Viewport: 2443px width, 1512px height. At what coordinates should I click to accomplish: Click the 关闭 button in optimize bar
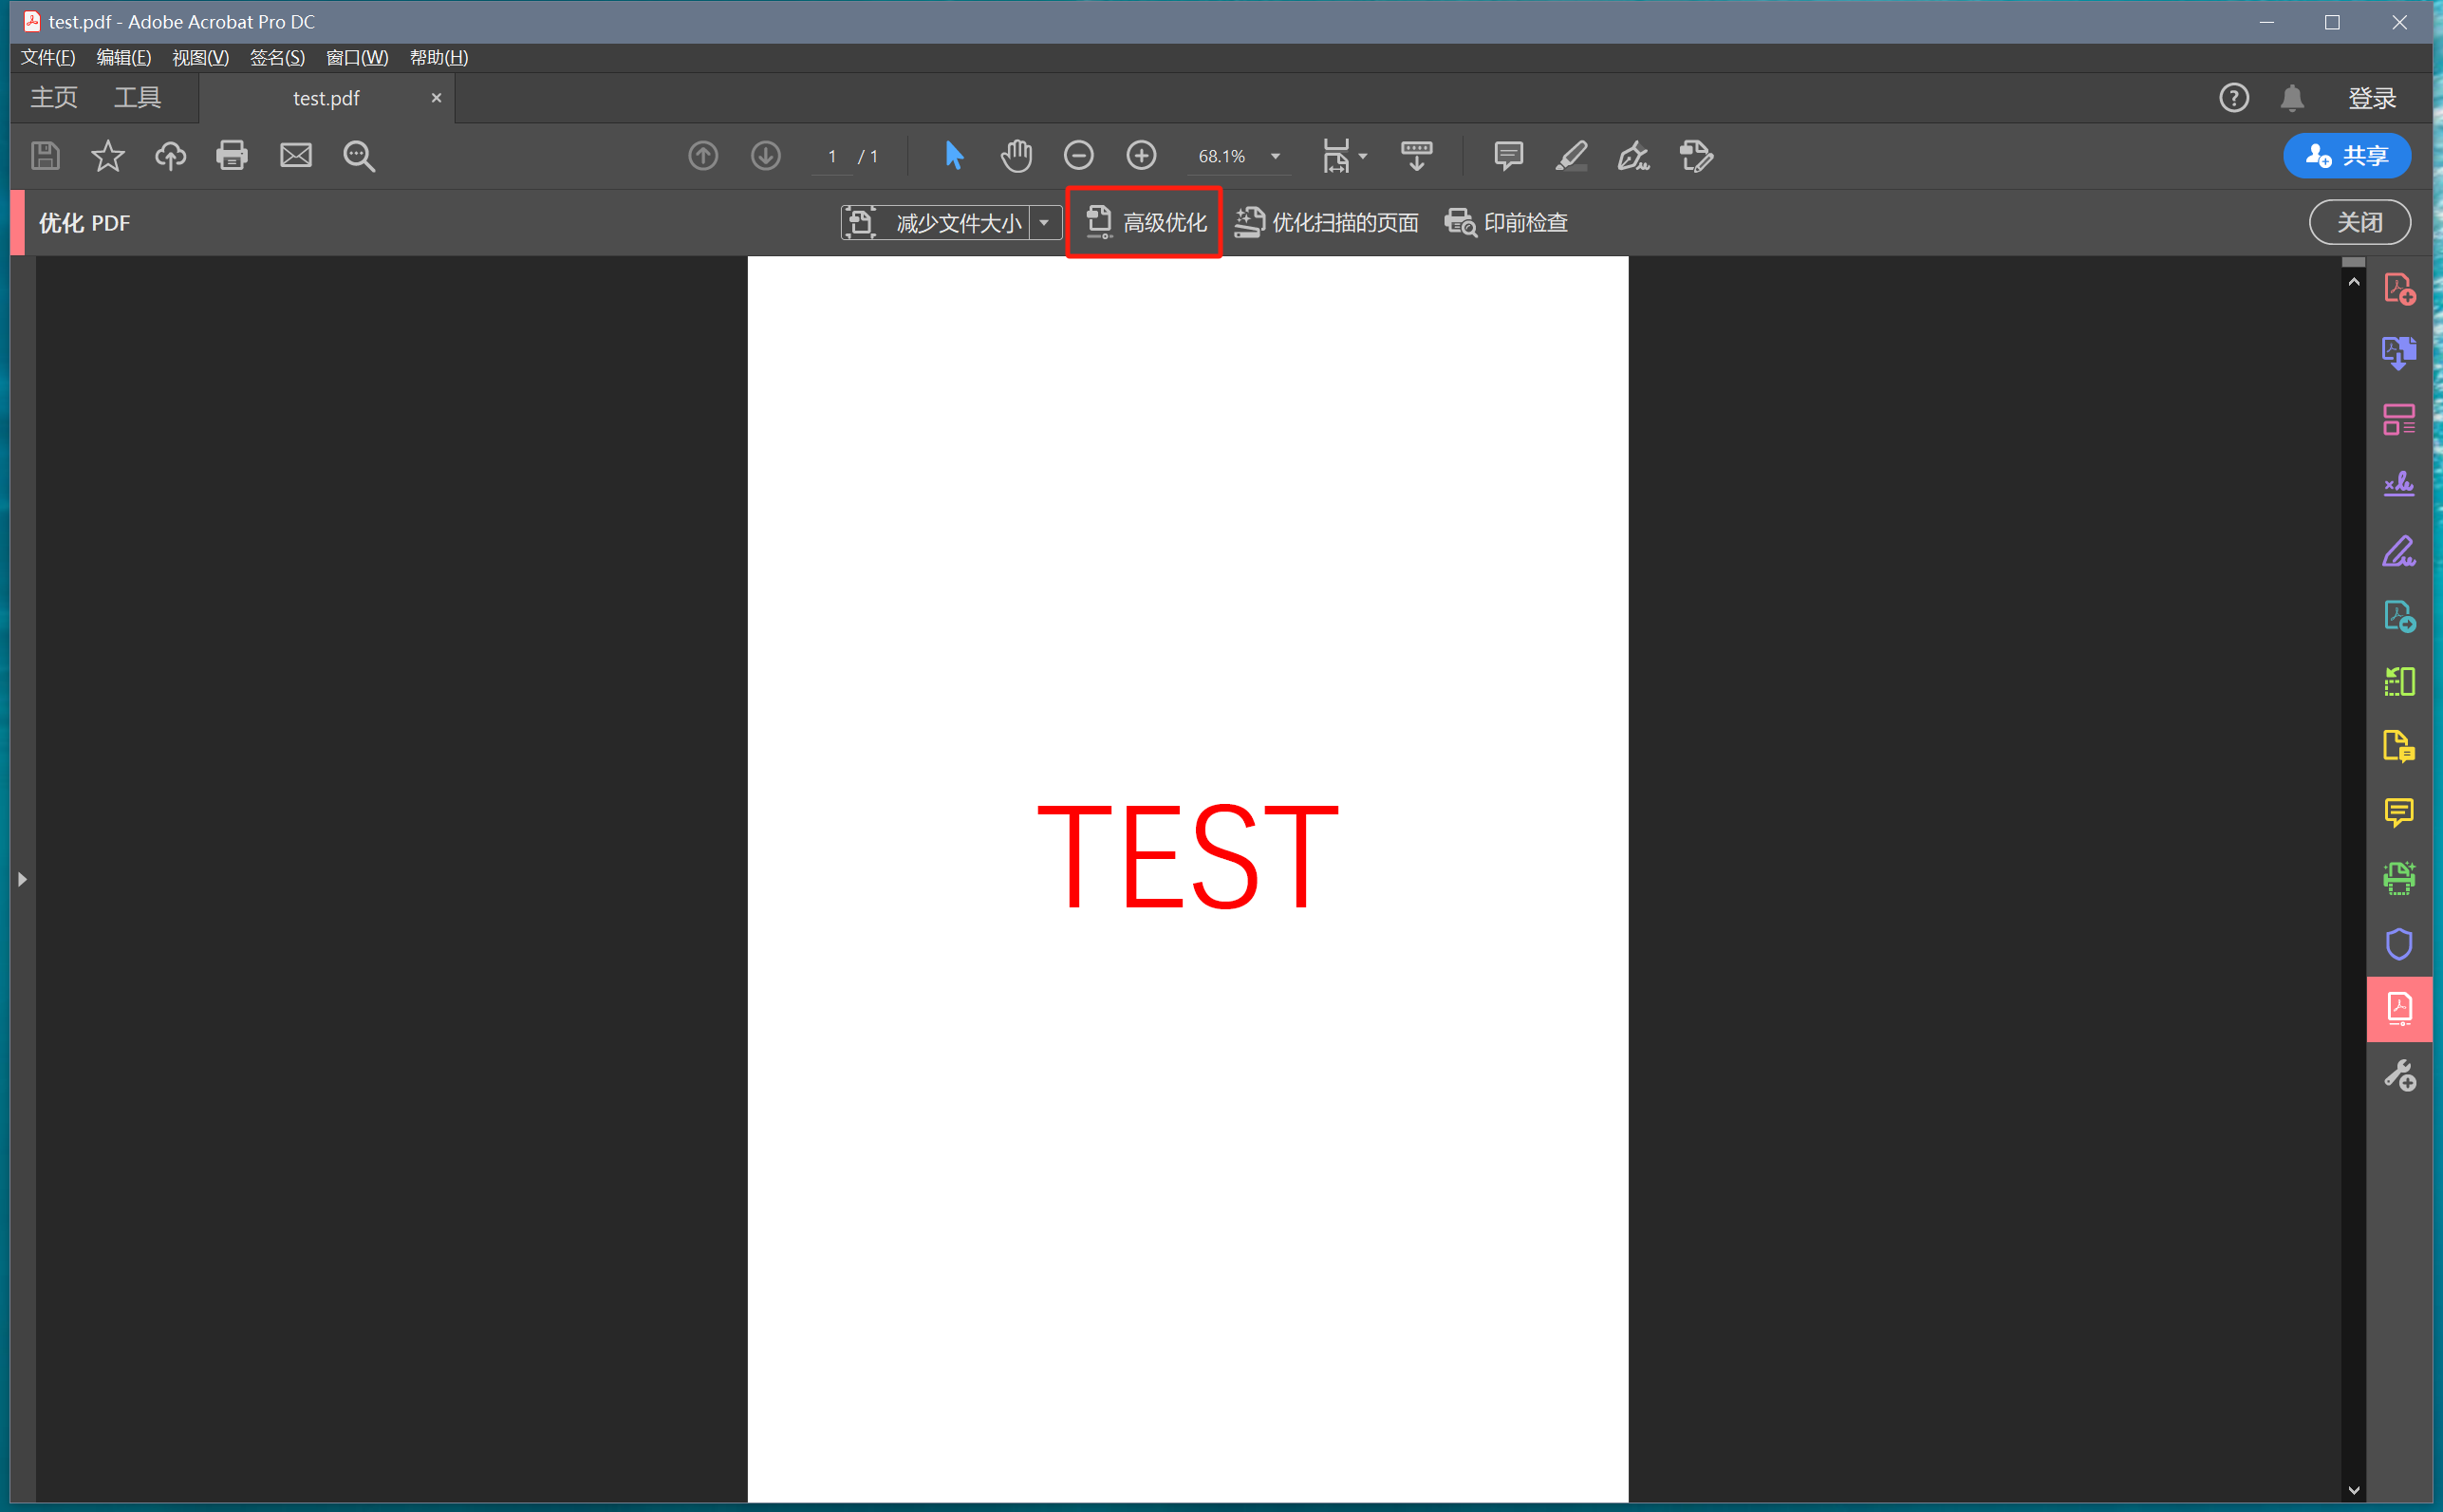2359,222
